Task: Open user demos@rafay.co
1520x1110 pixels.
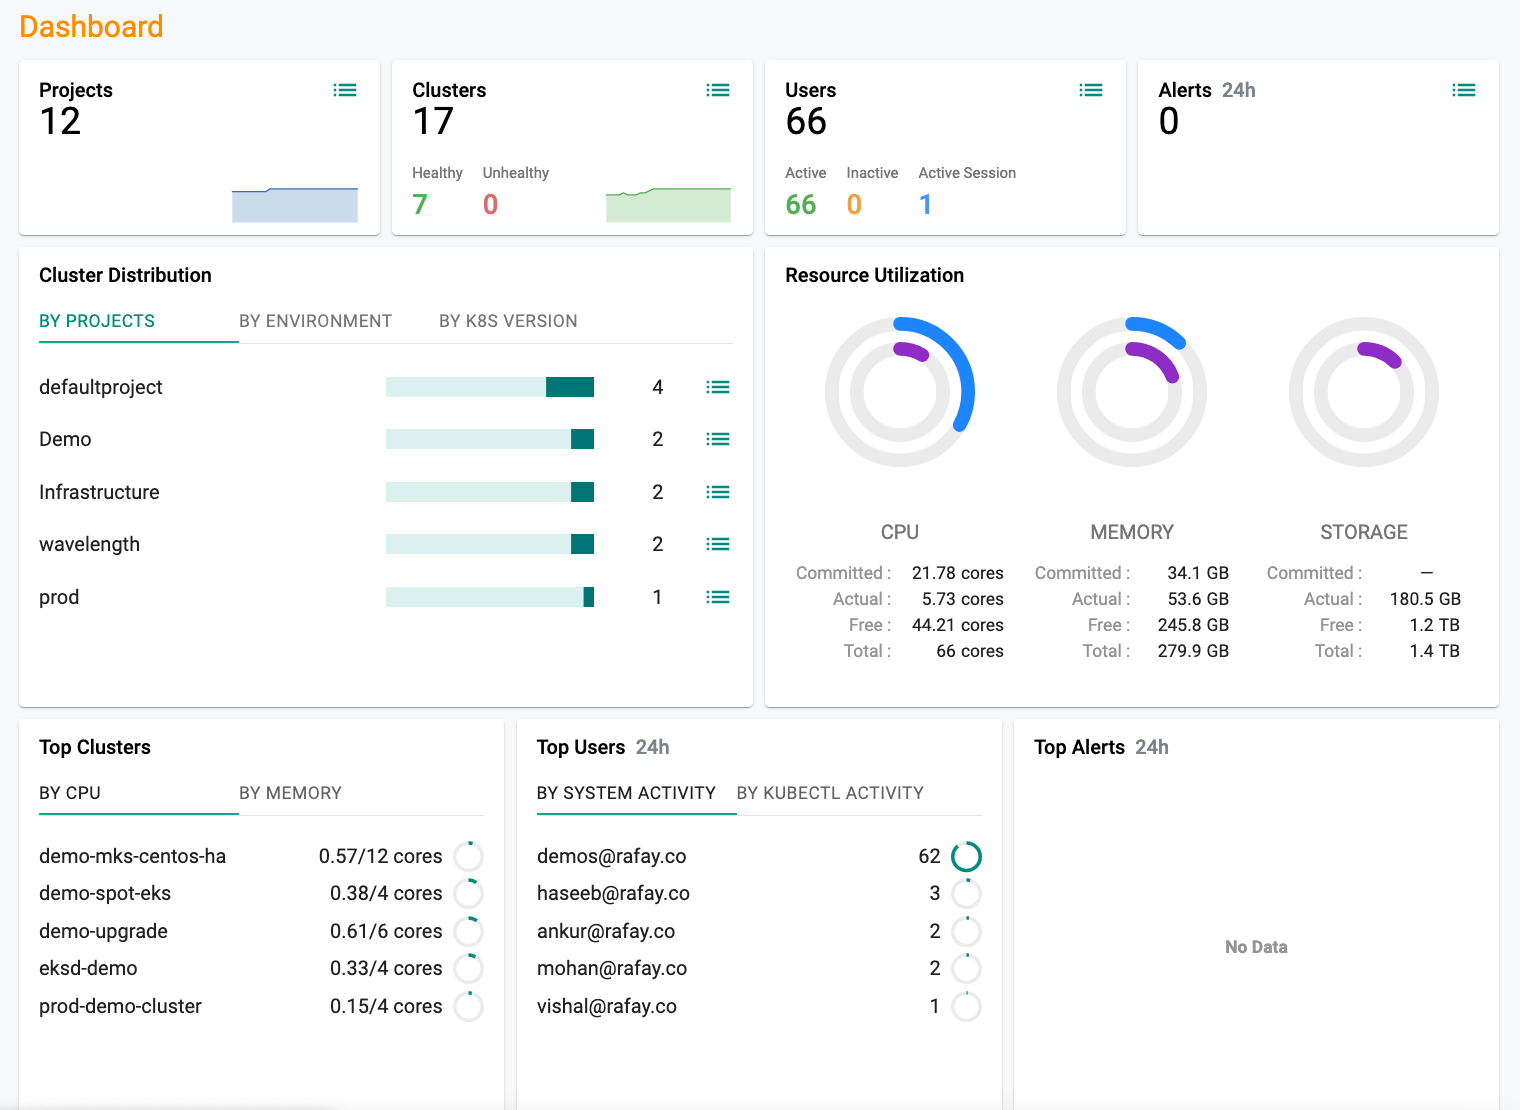Action: pyautogui.click(x=611, y=856)
